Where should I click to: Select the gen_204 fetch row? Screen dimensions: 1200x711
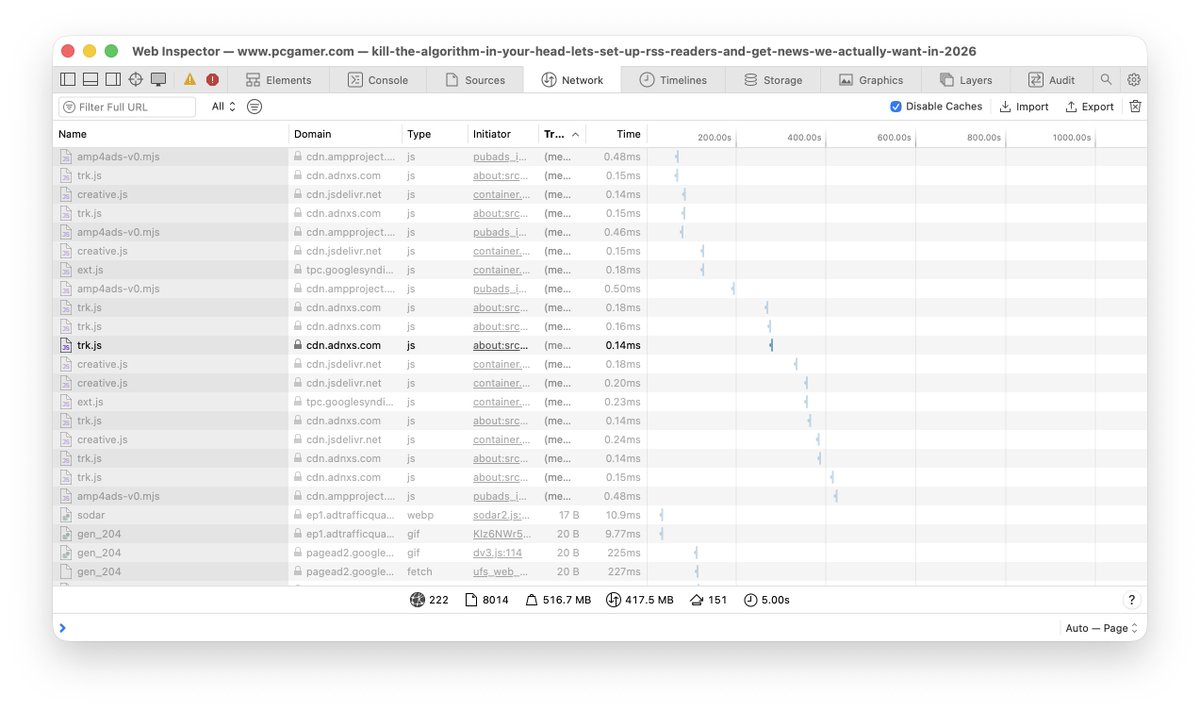pyautogui.click(x=600, y=572)
